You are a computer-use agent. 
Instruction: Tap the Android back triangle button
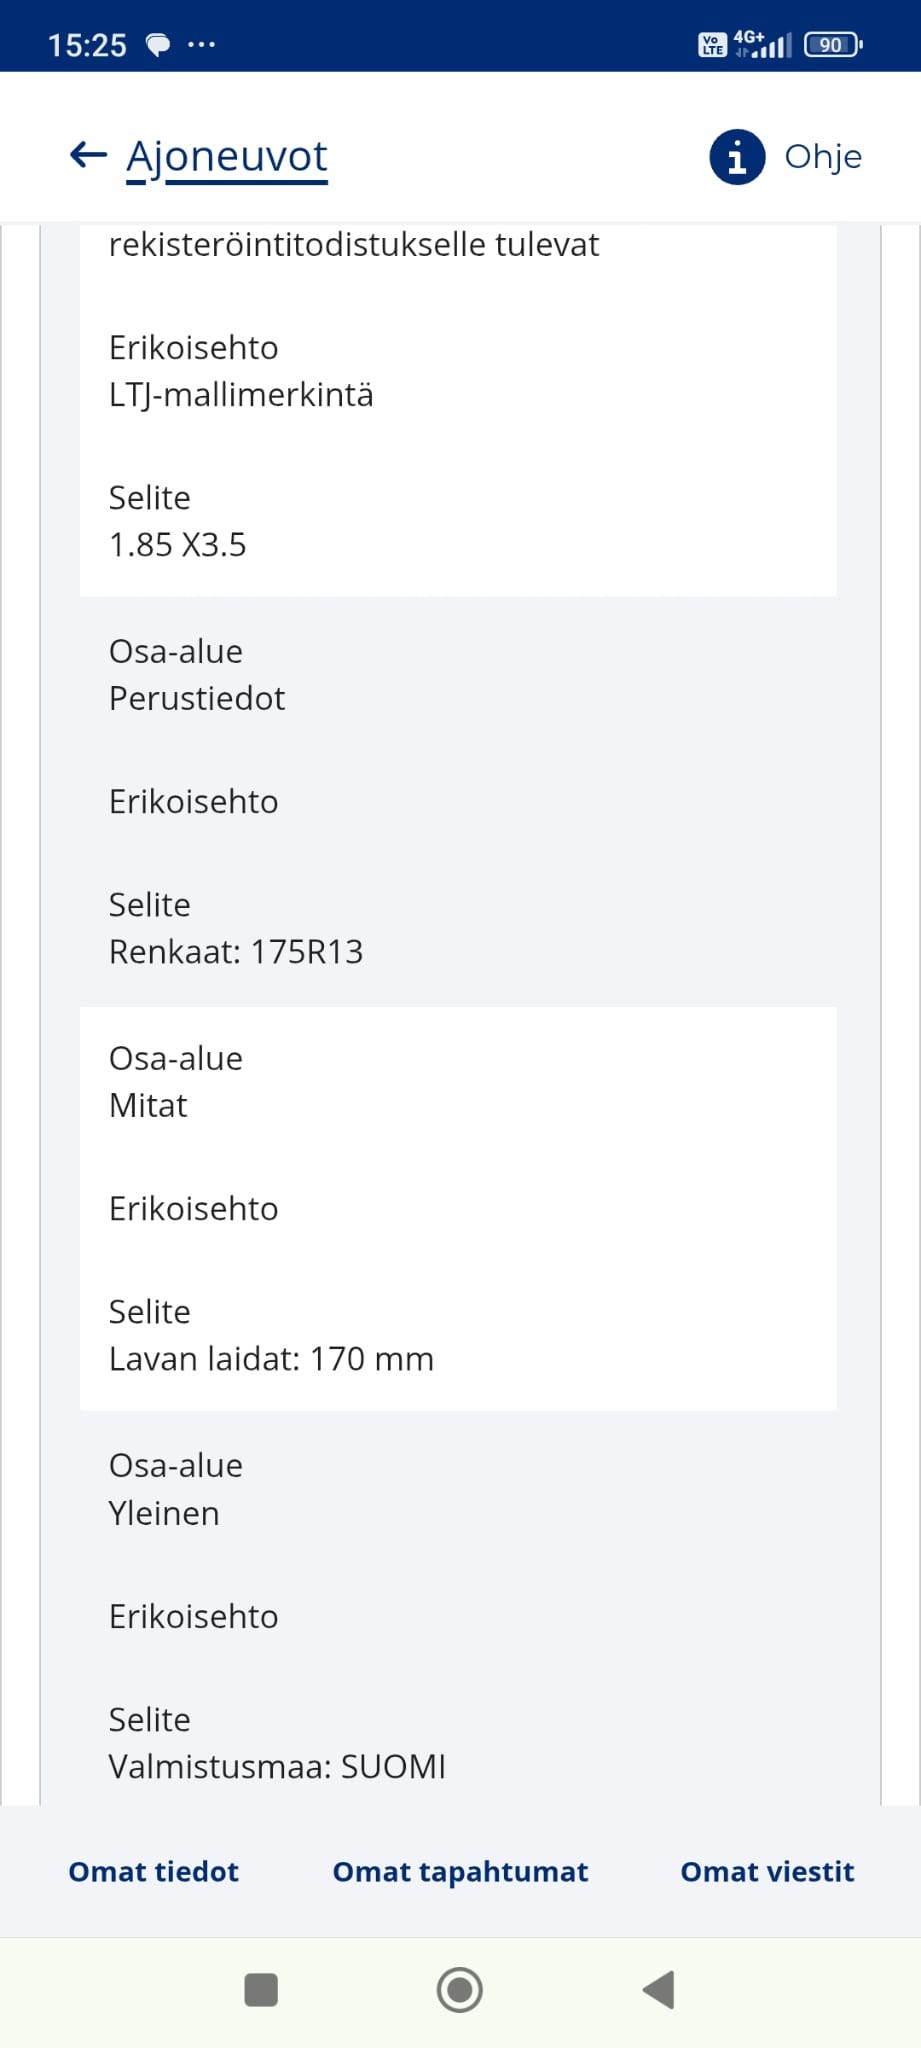pos(659,1989)
